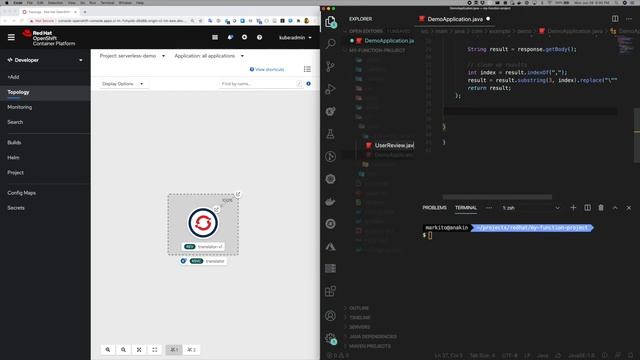Expand the TIMELINE section
The height and width of the screenshot is (360, 640).
pyautogui.click(x=360, y=318)
